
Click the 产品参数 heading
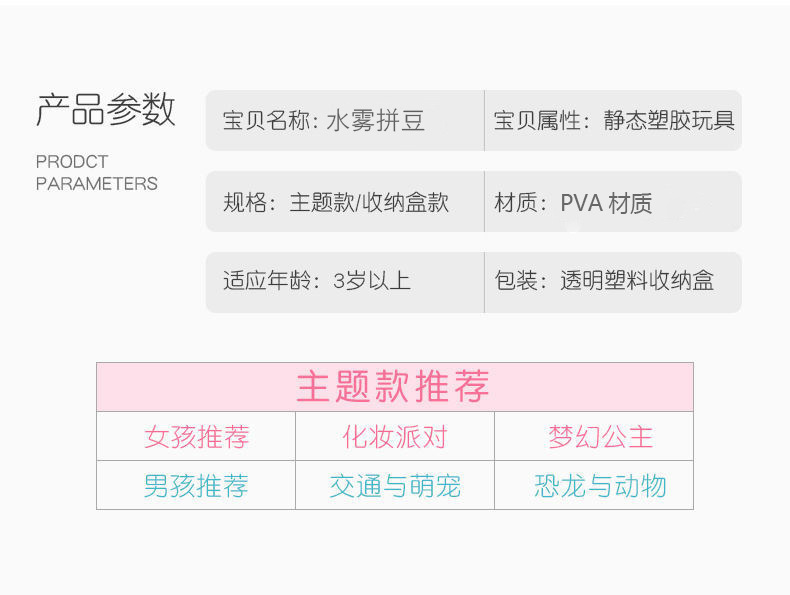[106, 110]
